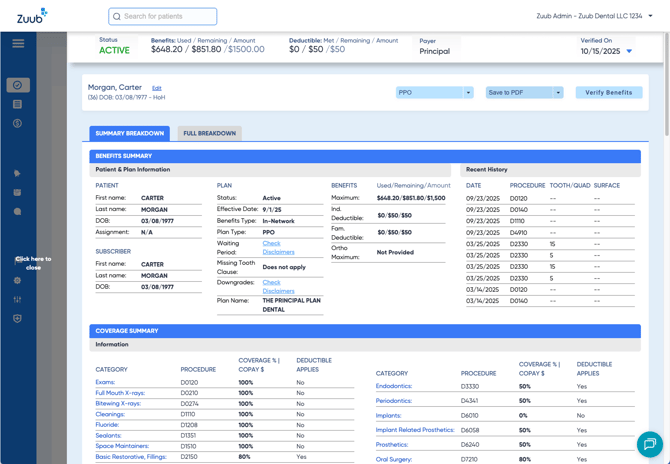Click the Endodontics category link
The width and height of the screenshot is (670, 464).
point(394,386)
